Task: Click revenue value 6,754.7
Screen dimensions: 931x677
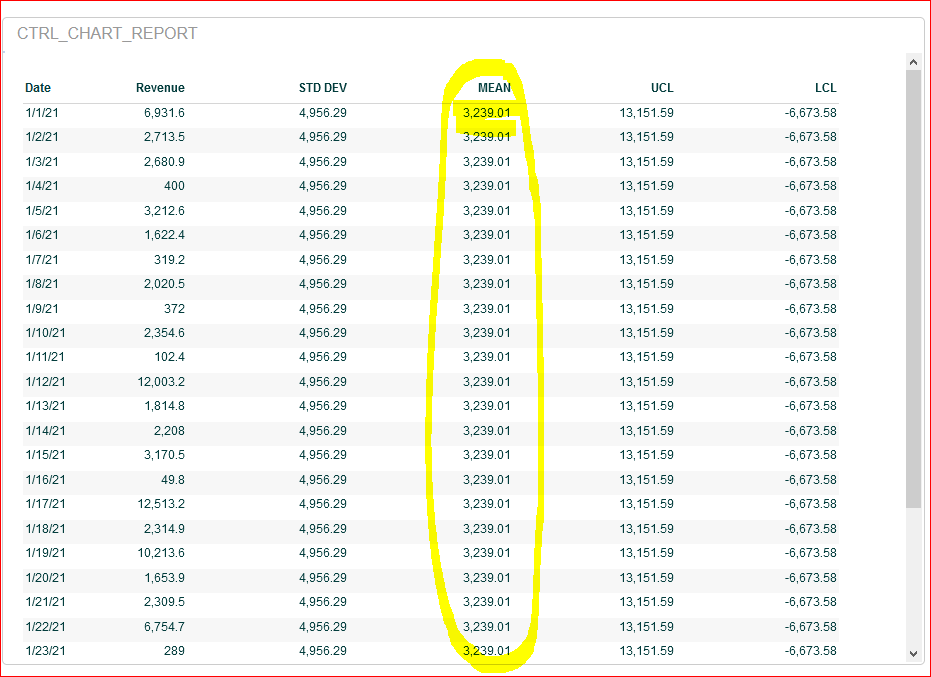Action: [x=164, y=627]
